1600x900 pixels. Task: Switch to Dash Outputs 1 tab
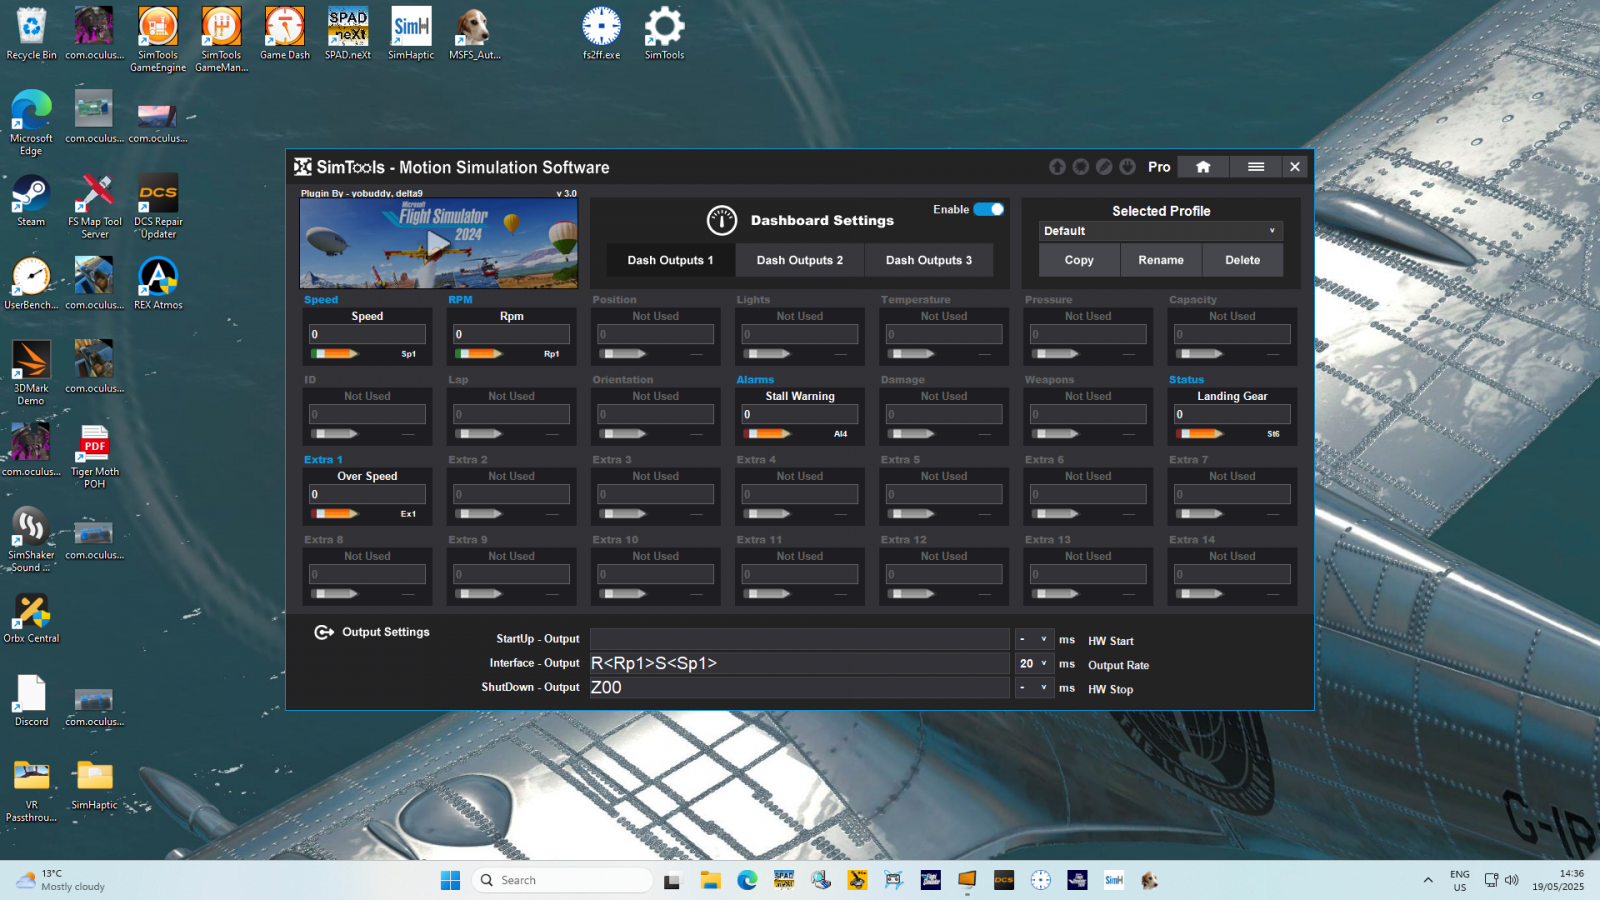(670, 260)
